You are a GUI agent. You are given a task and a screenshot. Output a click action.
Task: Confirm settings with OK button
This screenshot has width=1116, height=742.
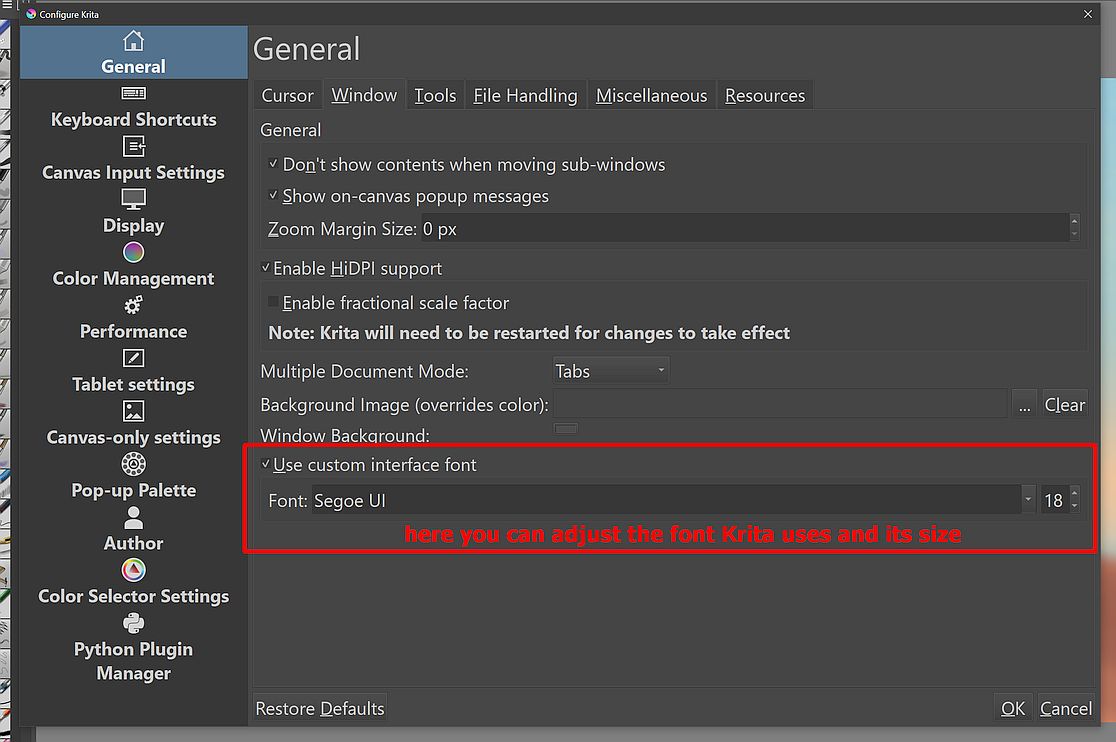1013,708
